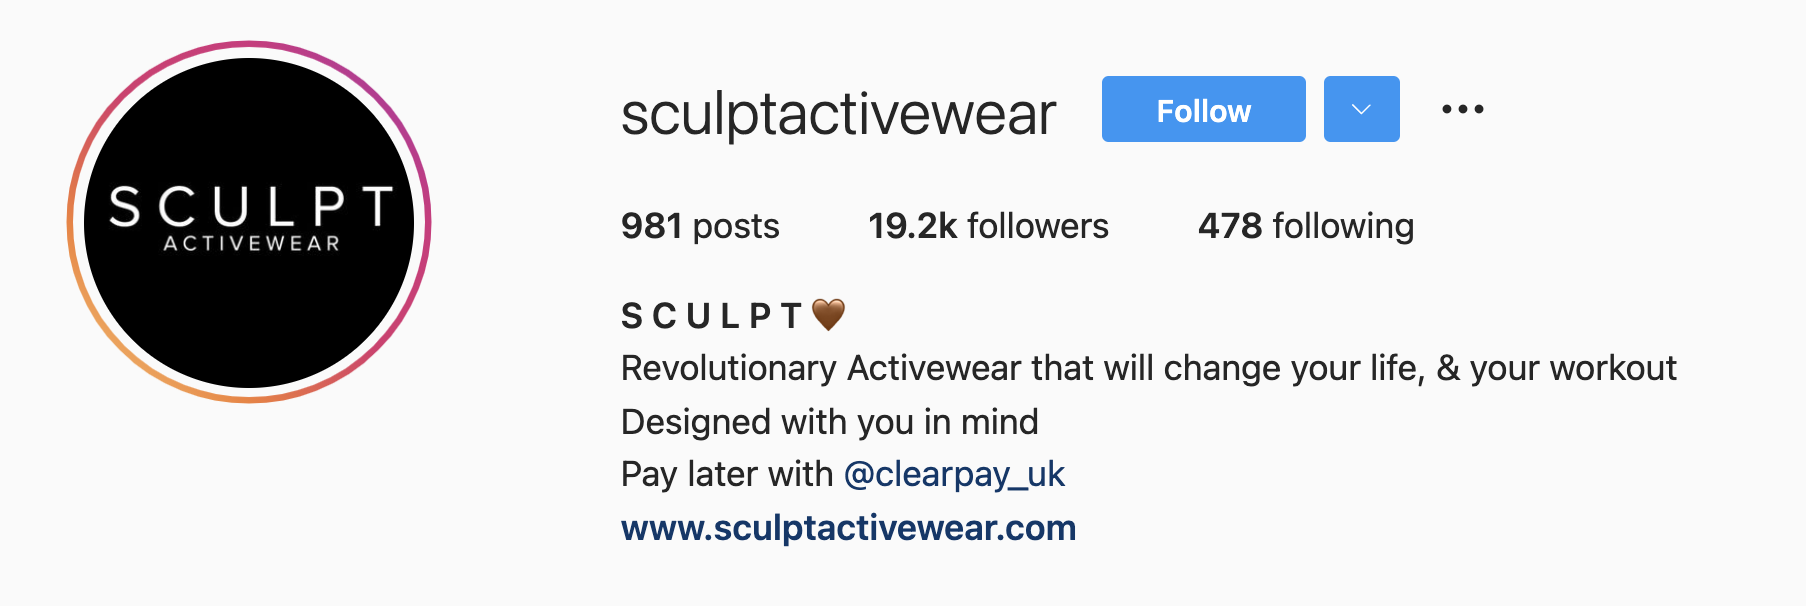
Task: Open the three-dot options menu
Action: point(1462,109)
